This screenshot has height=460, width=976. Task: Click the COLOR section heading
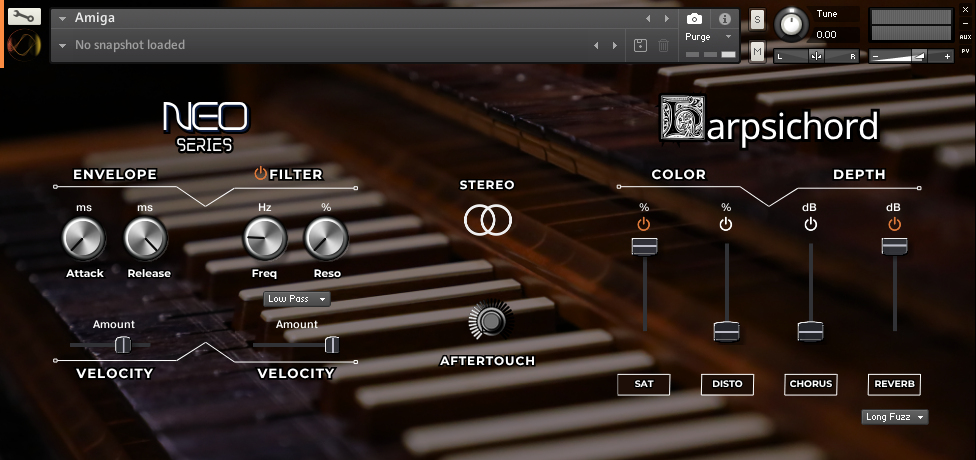click(x=678, y=174)
